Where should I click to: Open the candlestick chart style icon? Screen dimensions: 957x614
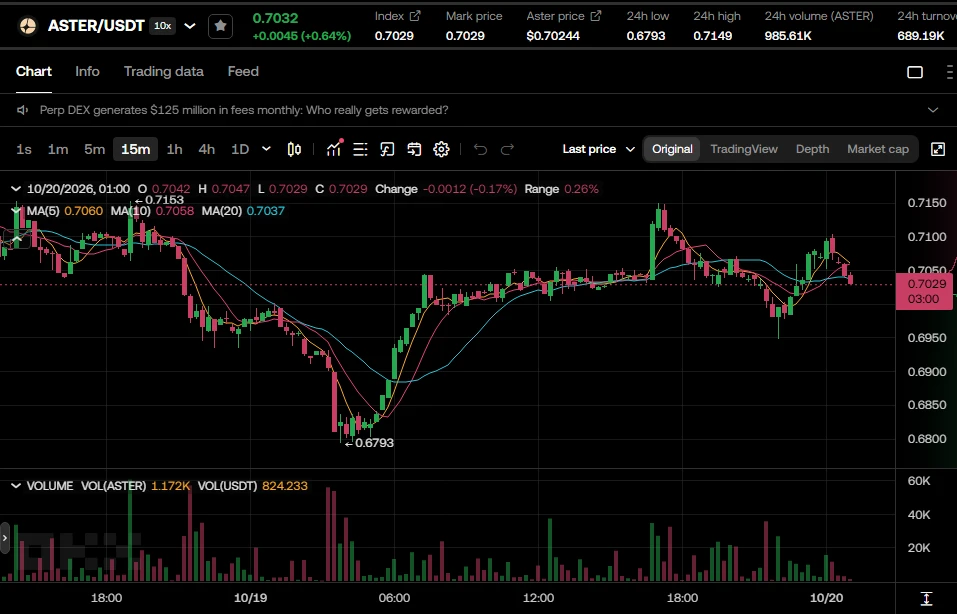294,149
